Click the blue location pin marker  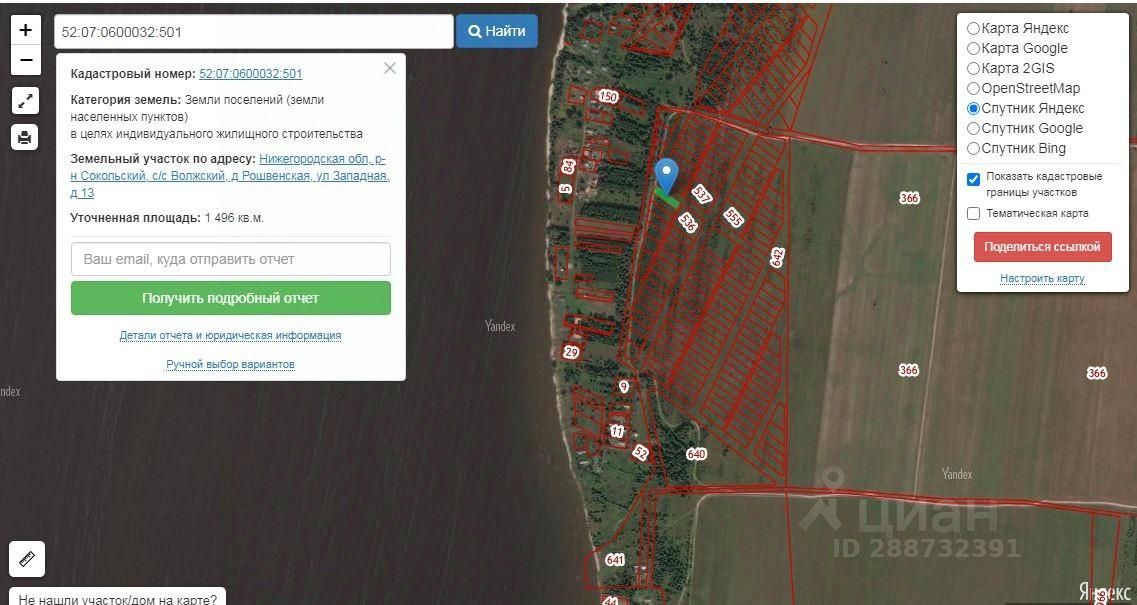point(666,176)
